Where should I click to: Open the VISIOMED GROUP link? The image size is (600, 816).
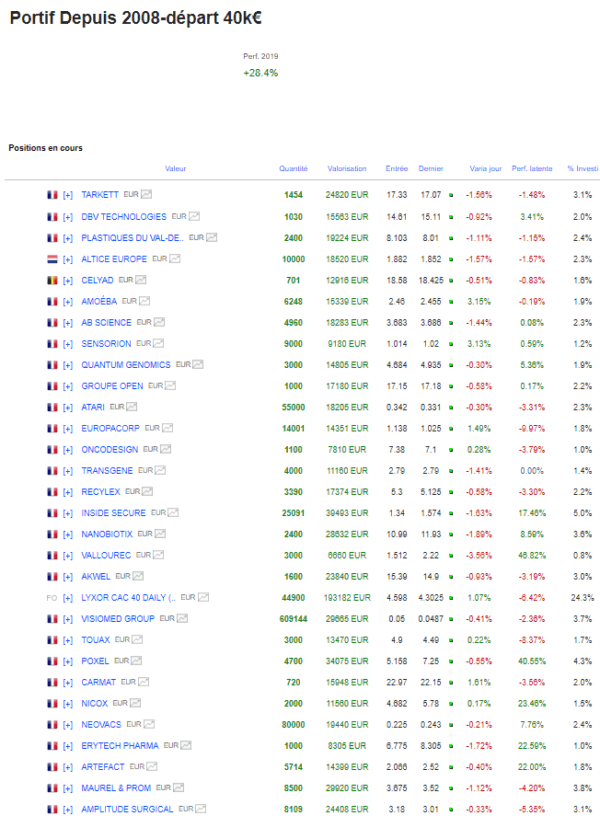click(118, 619)
